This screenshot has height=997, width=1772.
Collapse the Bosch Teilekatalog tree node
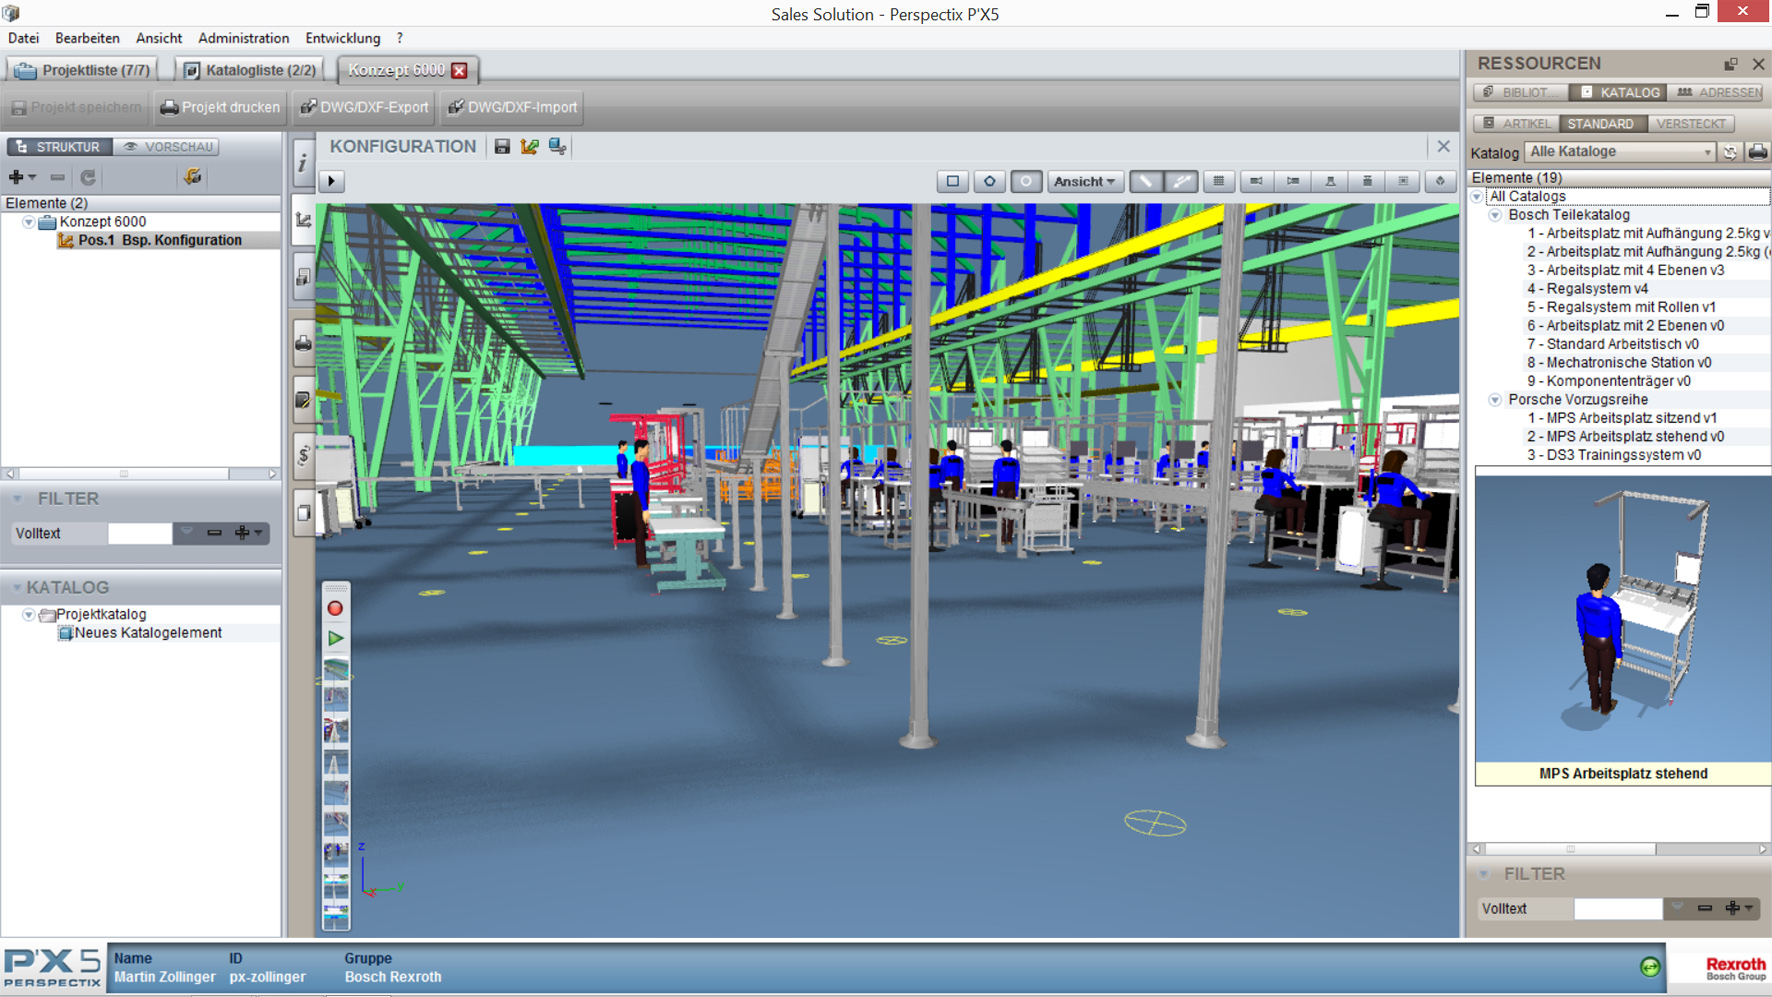1495,215
